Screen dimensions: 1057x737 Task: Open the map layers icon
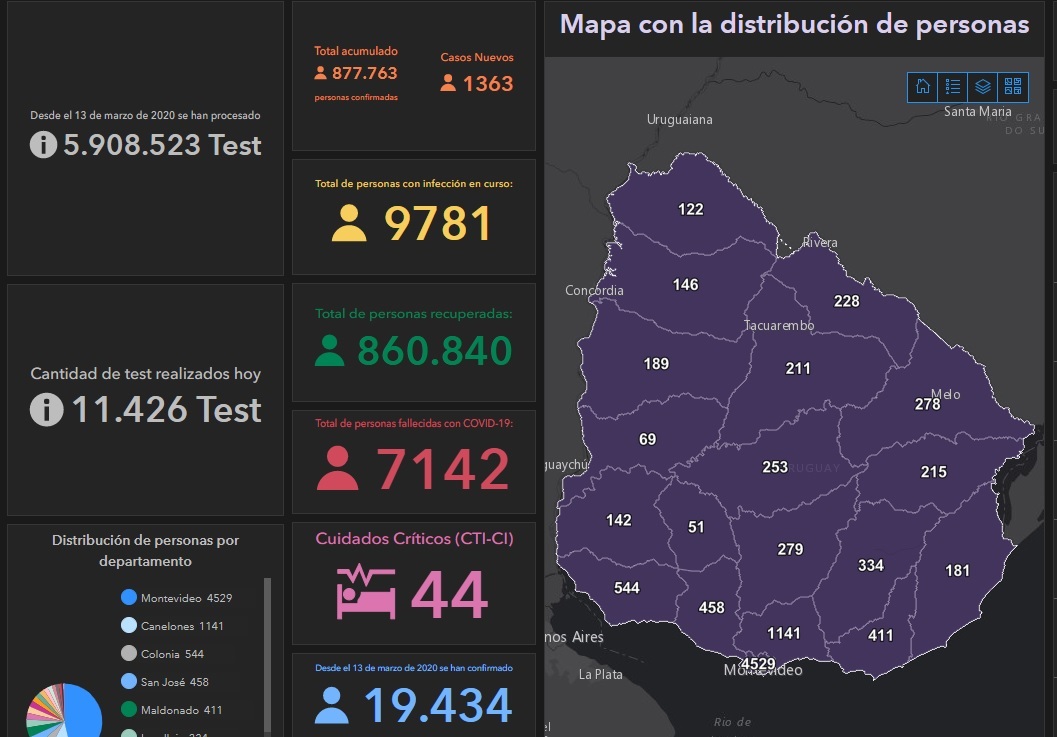click(983, 87)
